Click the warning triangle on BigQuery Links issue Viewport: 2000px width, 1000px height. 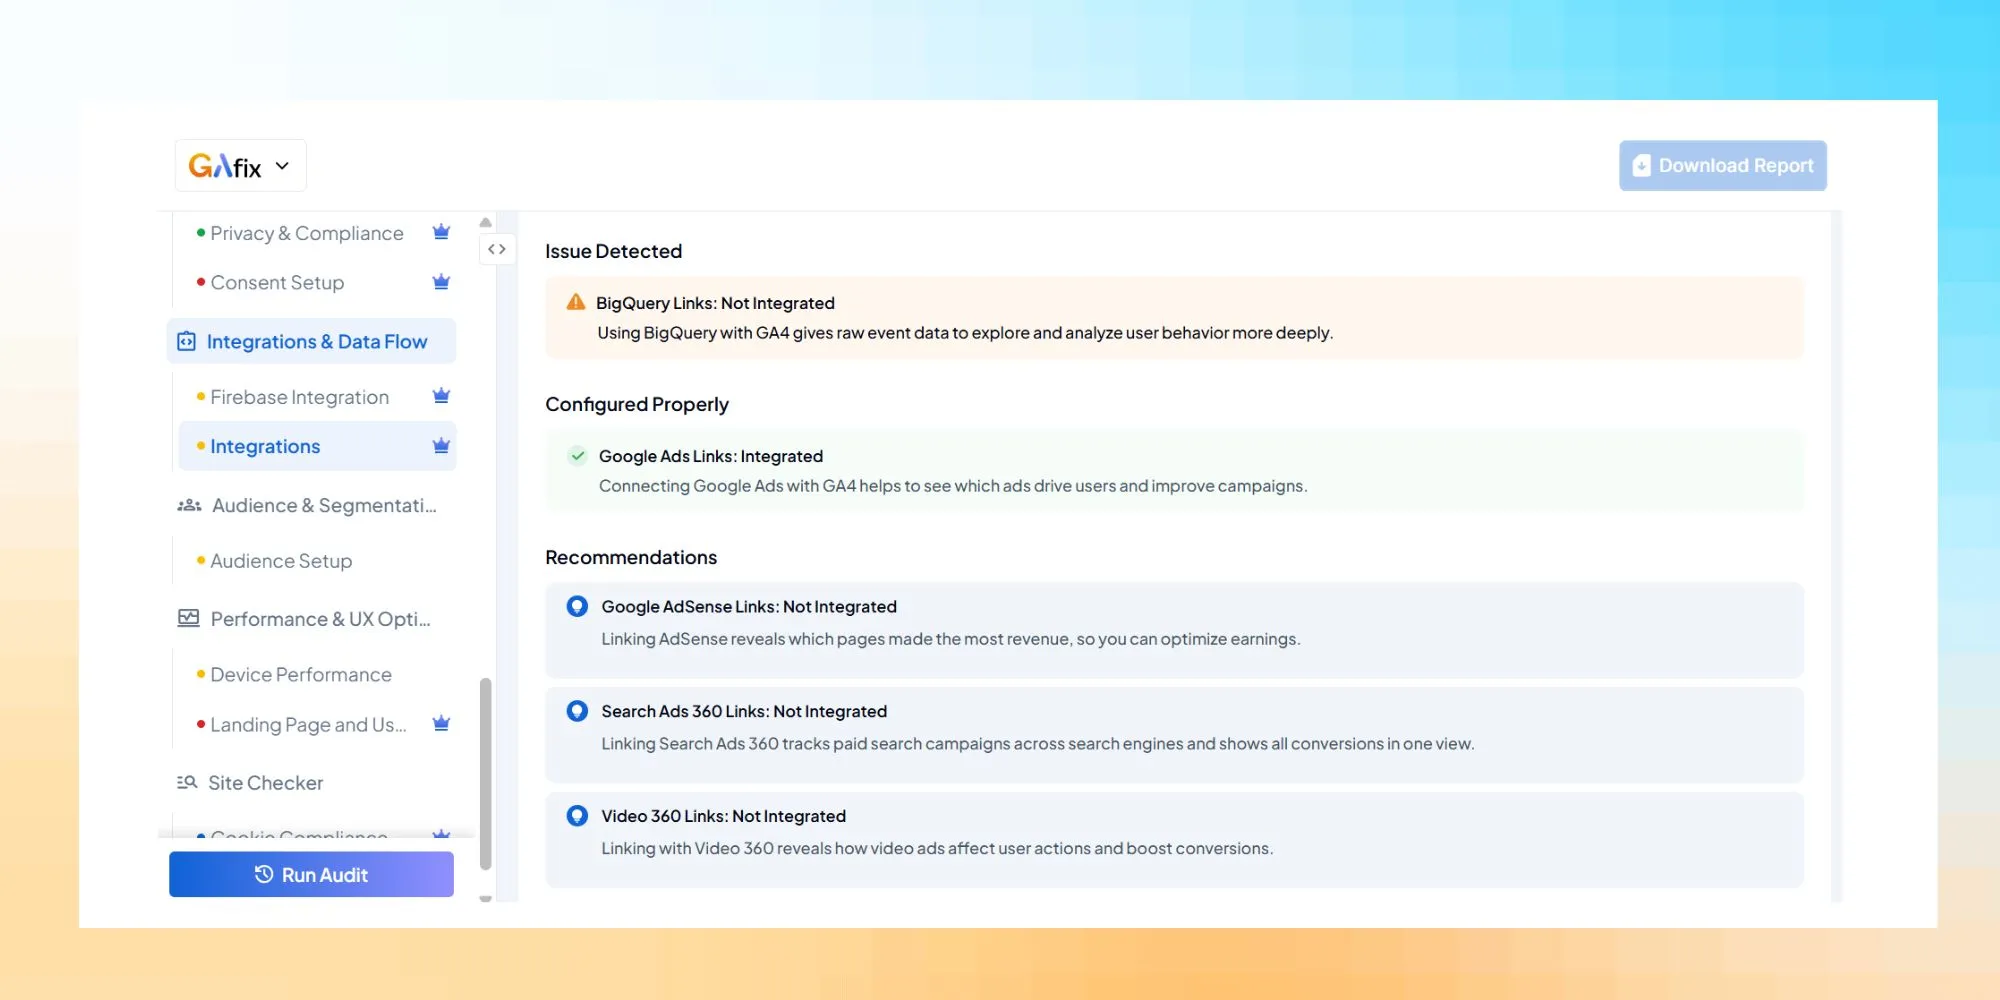point(575,302)
